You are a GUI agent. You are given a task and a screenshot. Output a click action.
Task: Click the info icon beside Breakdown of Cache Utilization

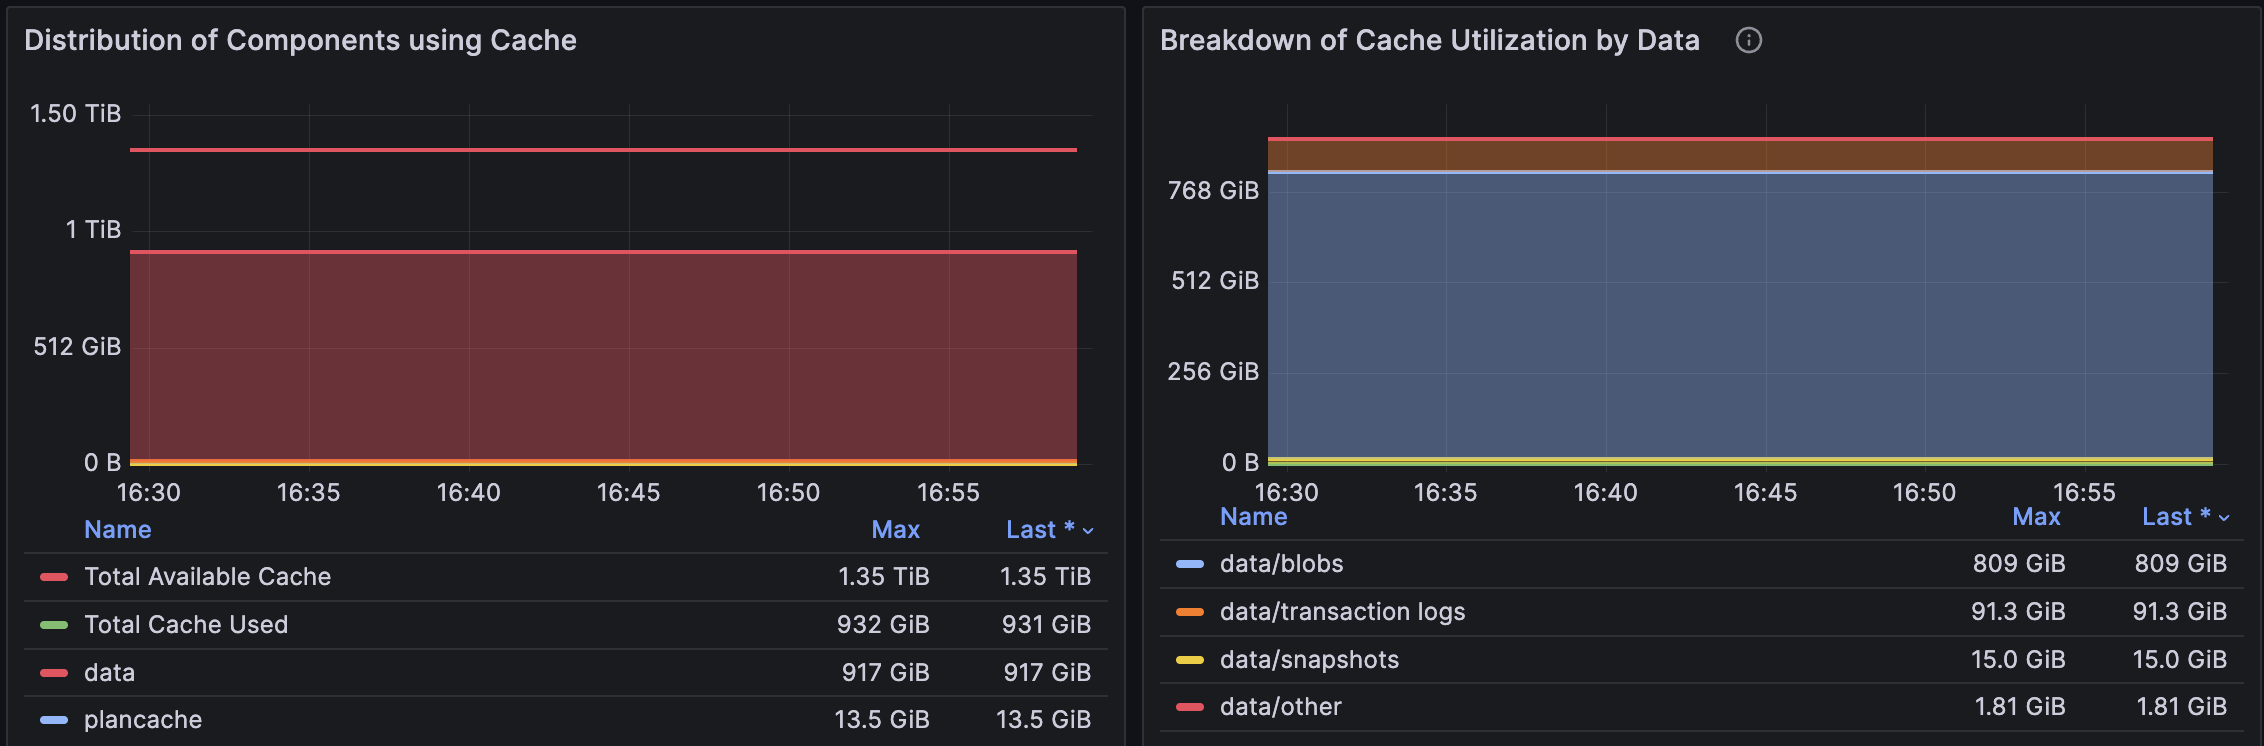click(1748, 40)
